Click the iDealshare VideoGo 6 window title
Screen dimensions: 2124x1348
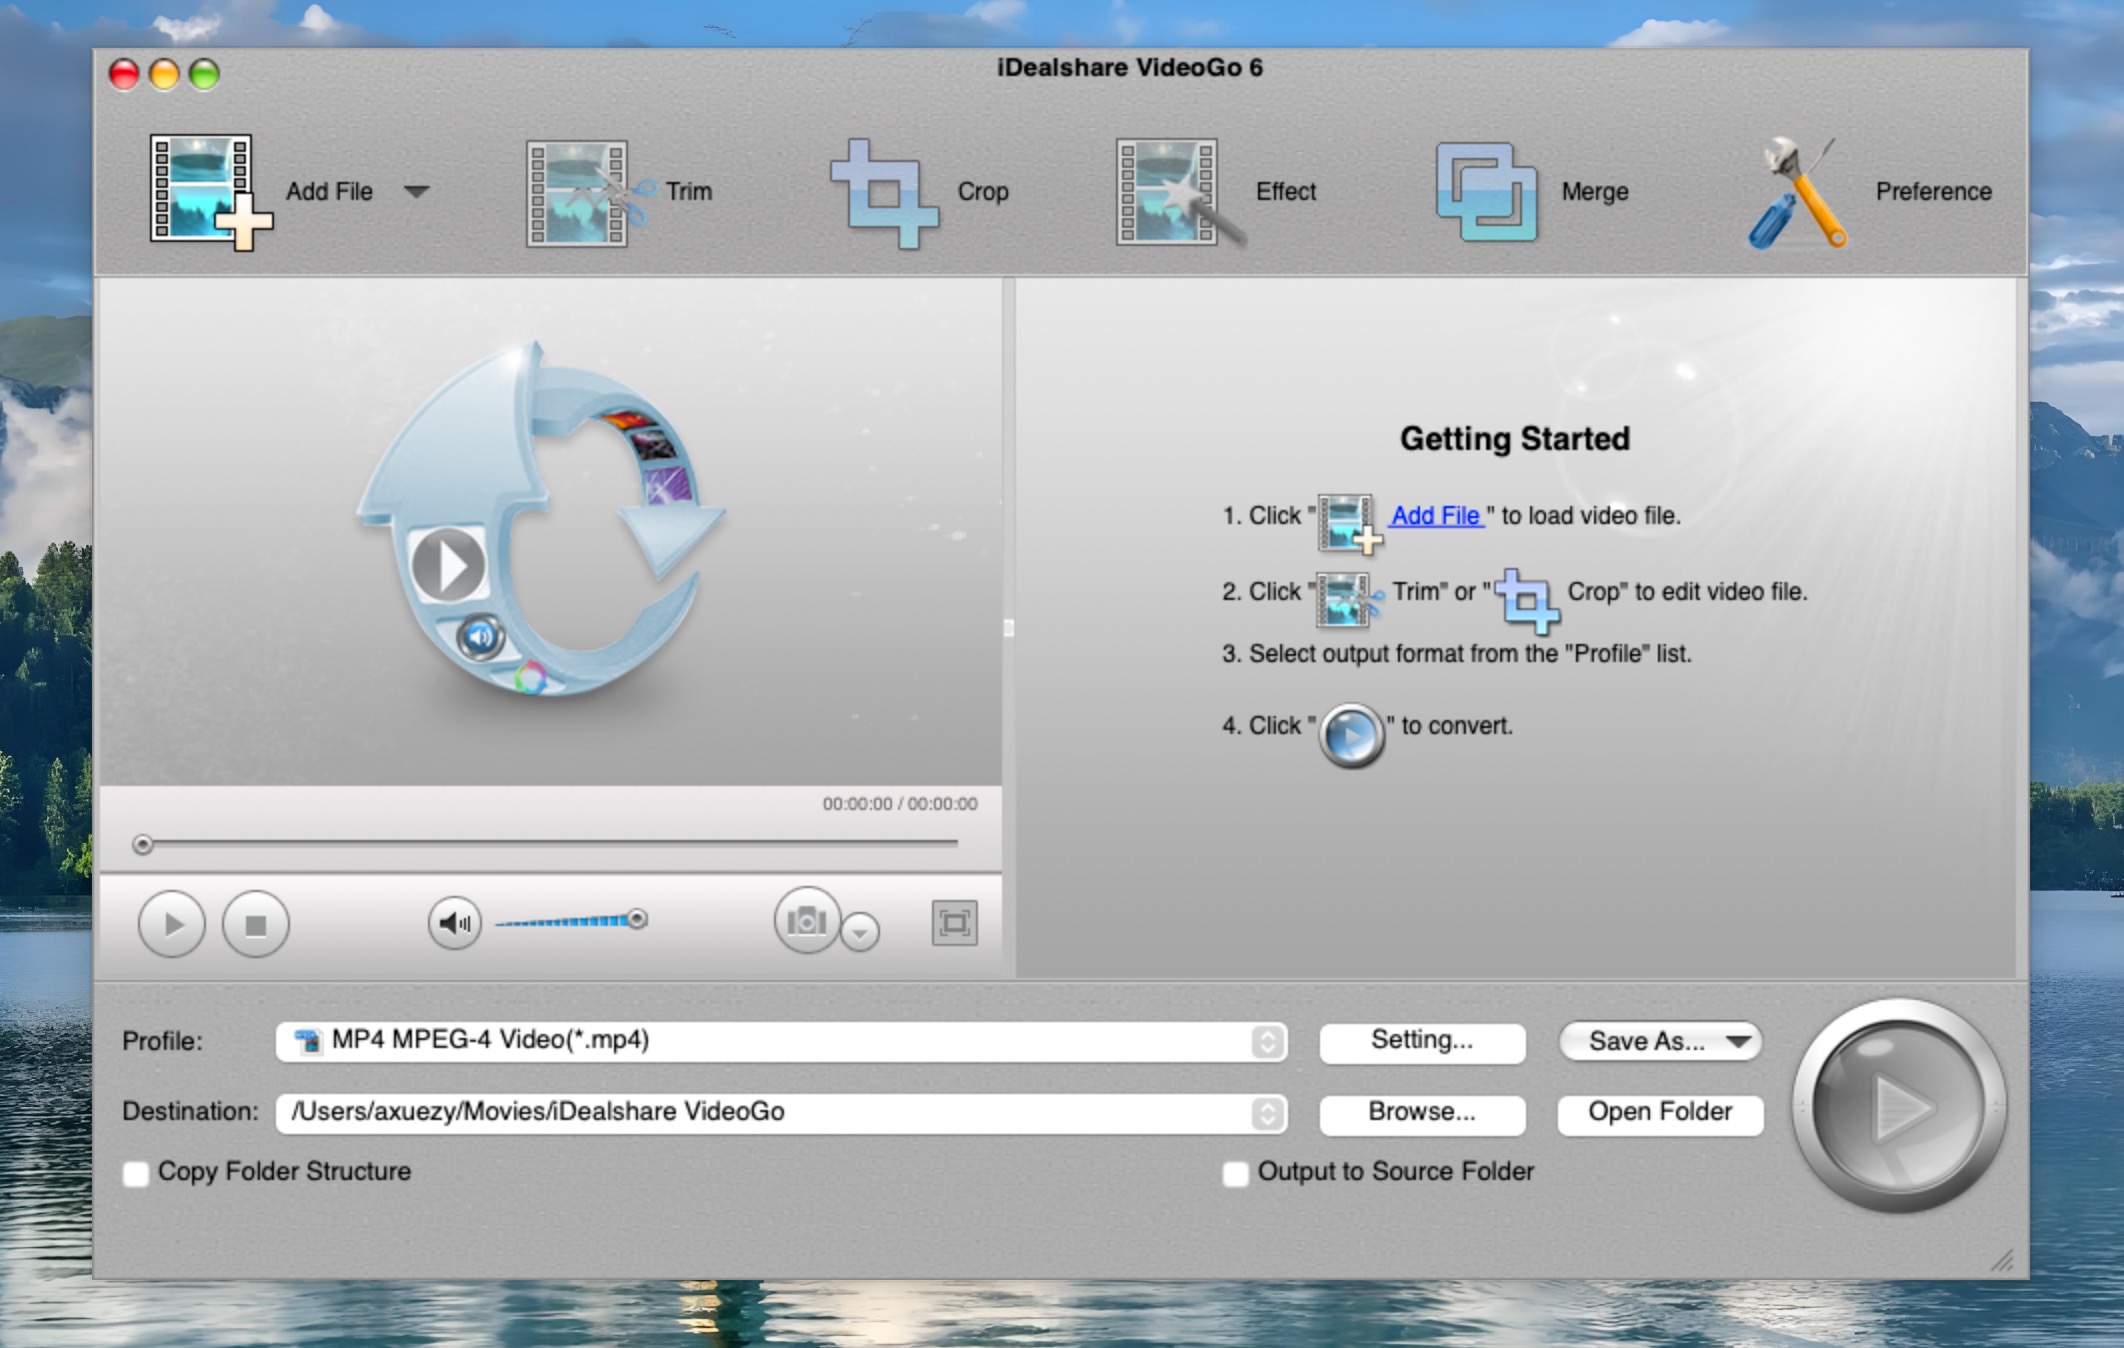[x=1130, y=68]
